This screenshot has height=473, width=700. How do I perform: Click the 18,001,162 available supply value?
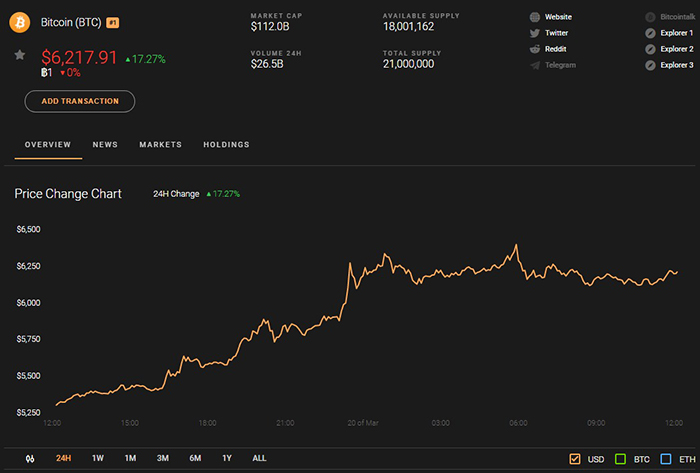coord(408,27)
